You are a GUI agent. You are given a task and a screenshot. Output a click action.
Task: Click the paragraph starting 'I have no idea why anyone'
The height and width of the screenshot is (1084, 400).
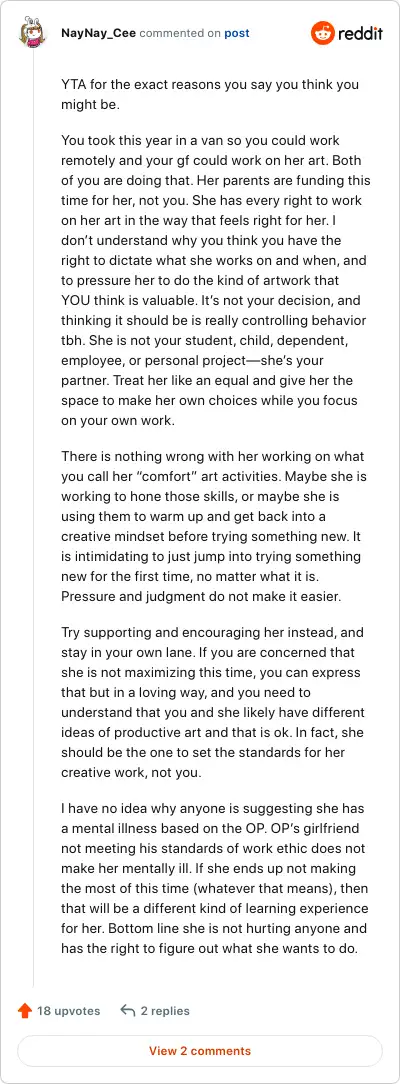point(215,878)
